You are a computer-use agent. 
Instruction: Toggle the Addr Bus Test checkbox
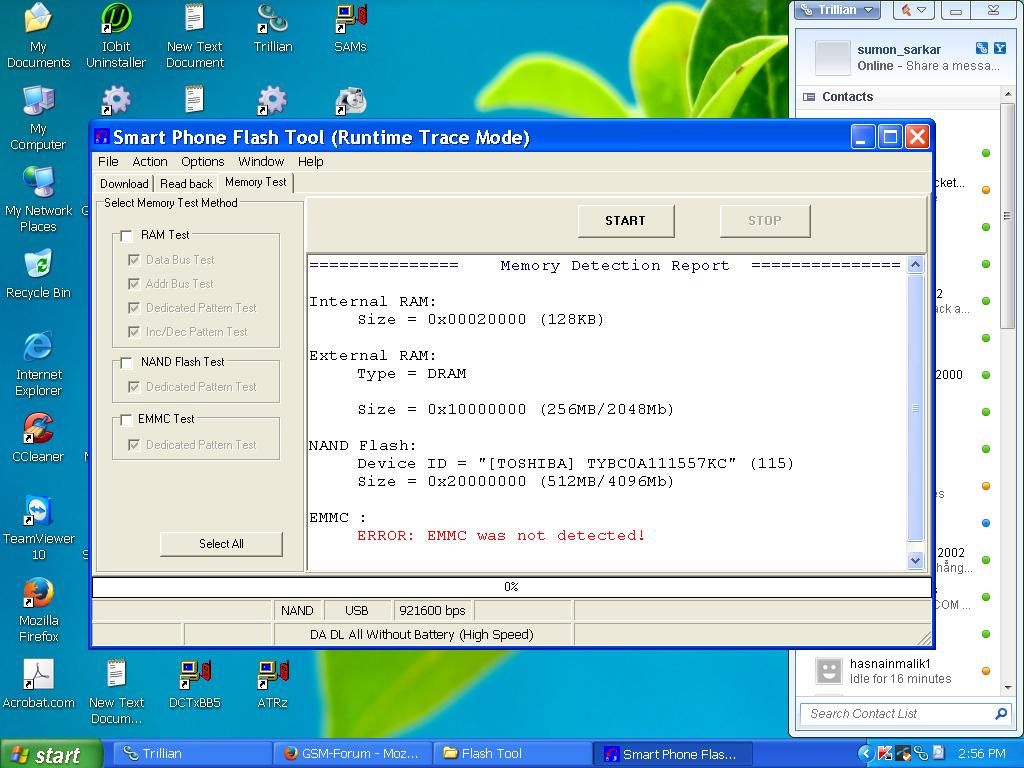134,284
